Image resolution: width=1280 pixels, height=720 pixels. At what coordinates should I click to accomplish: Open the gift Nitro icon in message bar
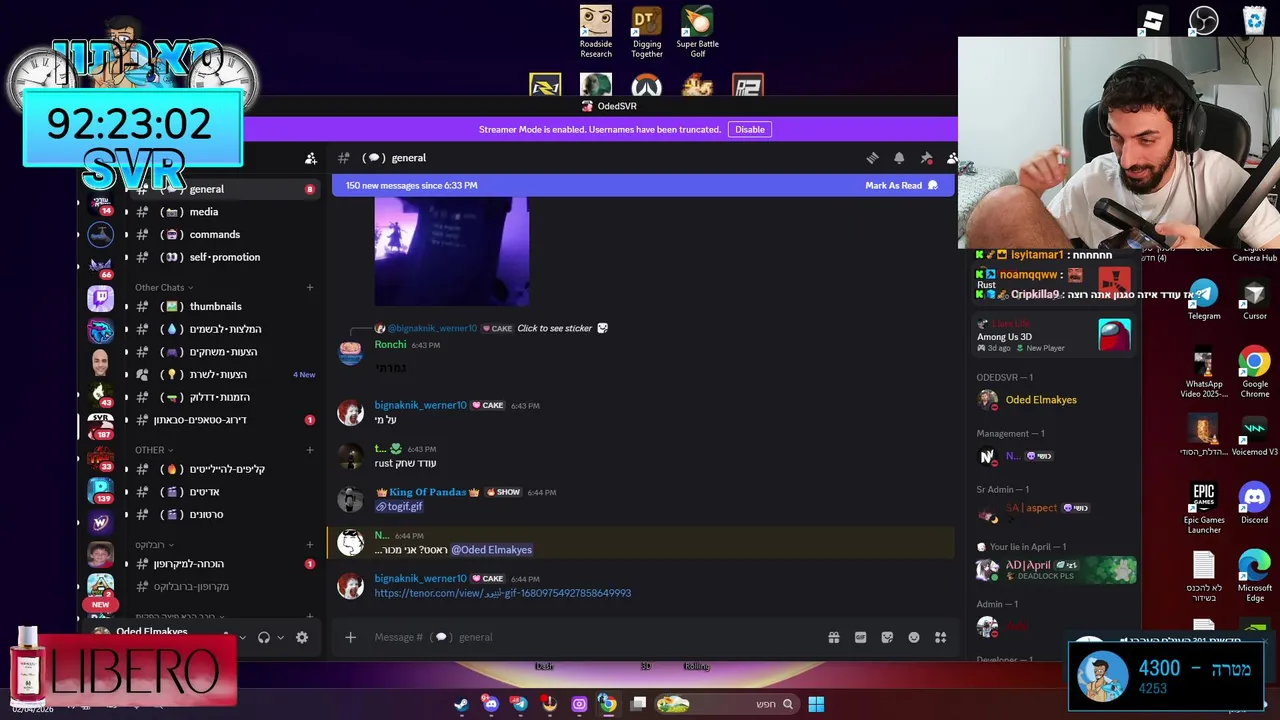[833, 637]
